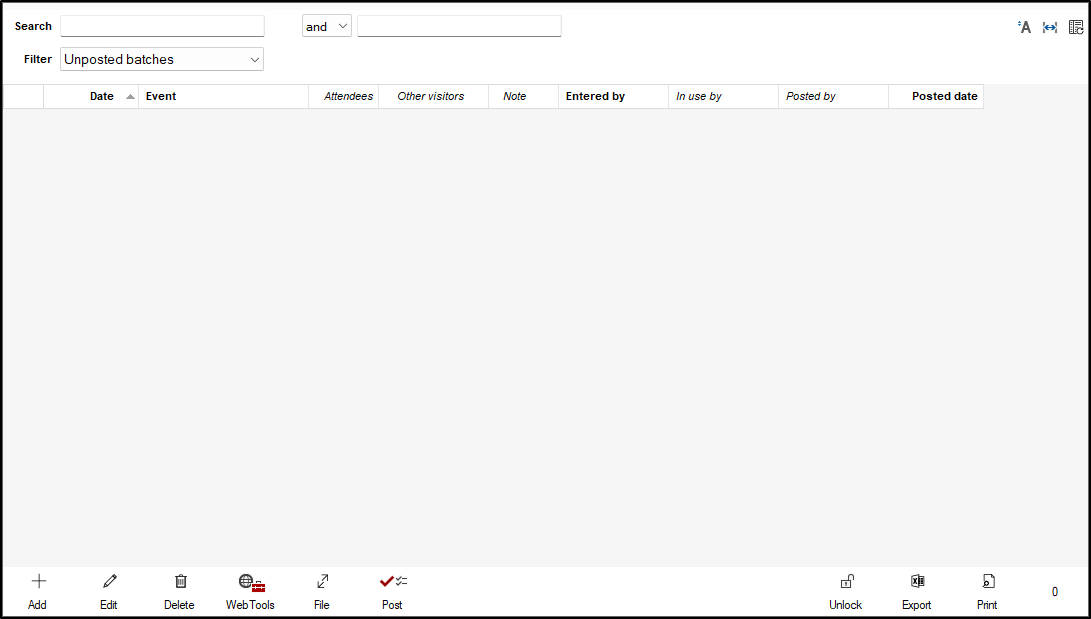Sort by the Date column header
Image resolution: width=1091 pixels, height=619 pixels.
102,97
